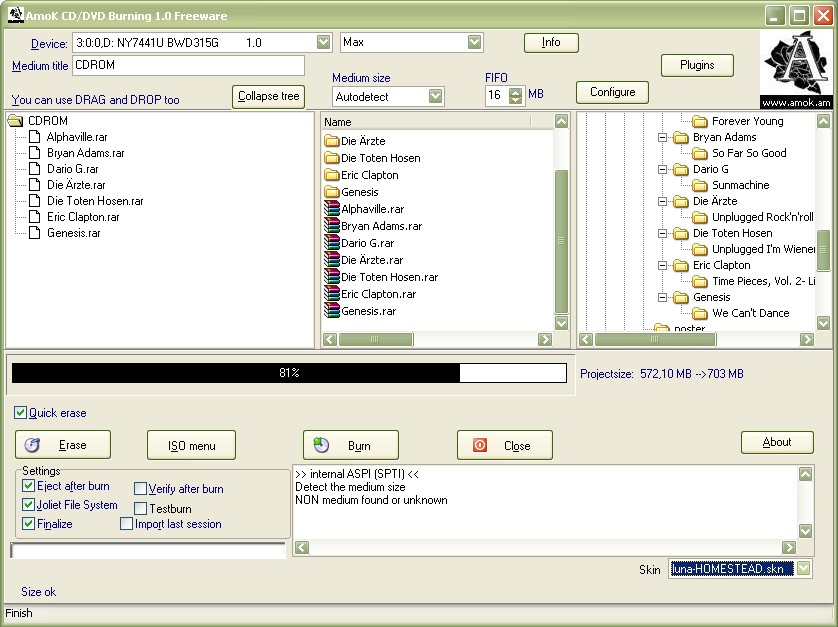Image resolution: width=838 pixels, height=627 pixels.
Task: Open the Plugins button
Action: click(x=697, y=65)
